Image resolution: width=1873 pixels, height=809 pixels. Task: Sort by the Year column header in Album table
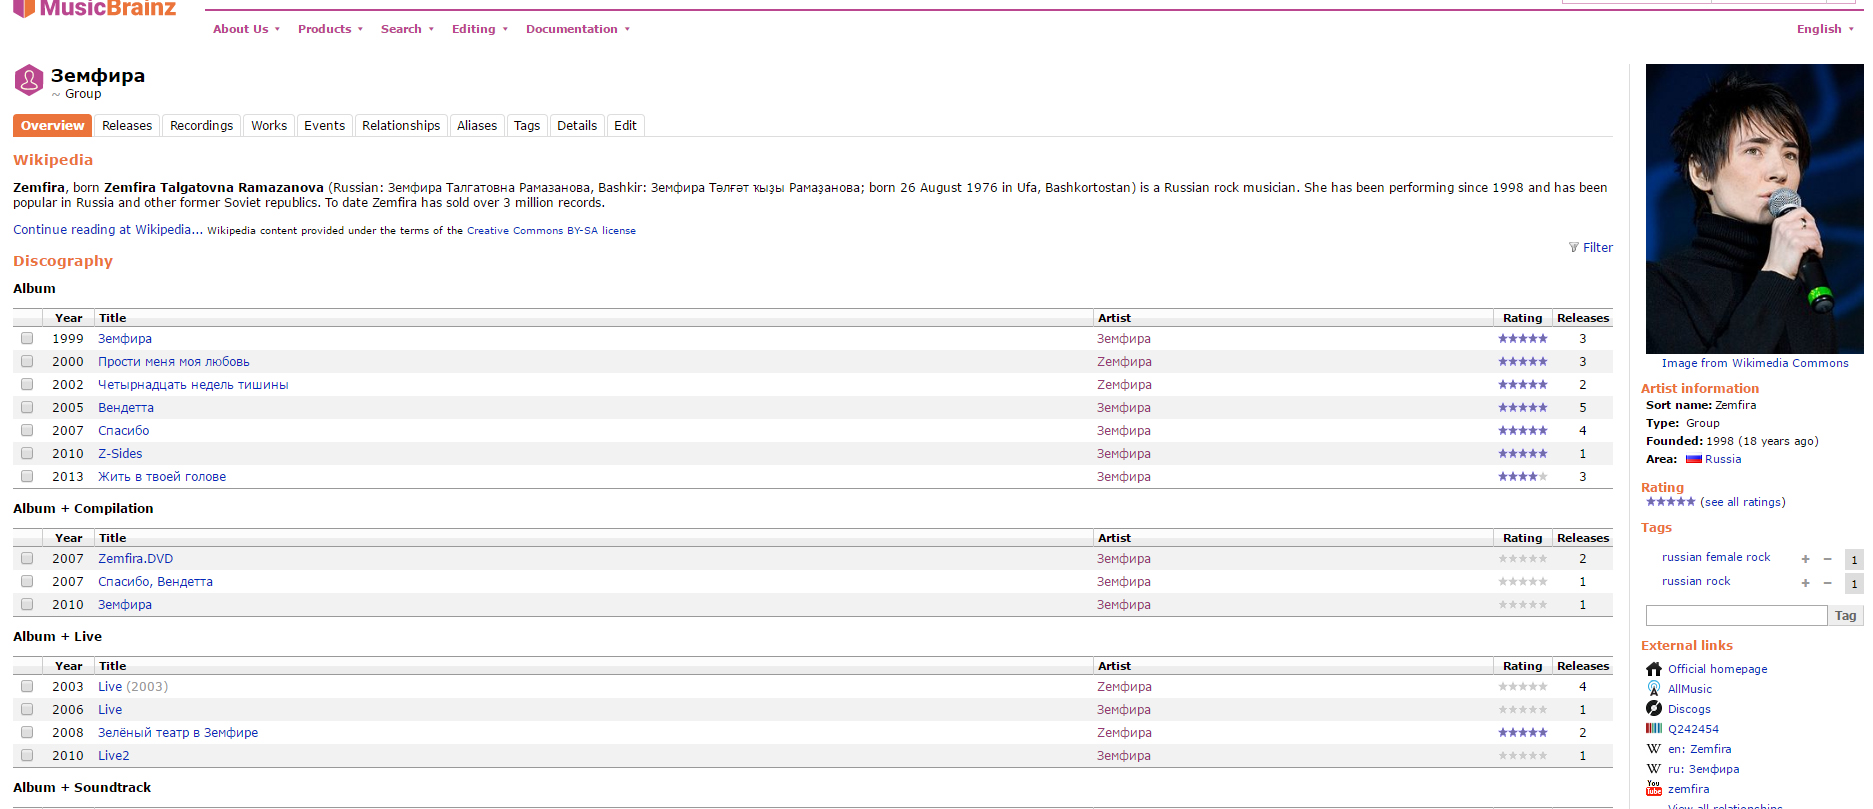pyautogui.click(x=69, y=318)
